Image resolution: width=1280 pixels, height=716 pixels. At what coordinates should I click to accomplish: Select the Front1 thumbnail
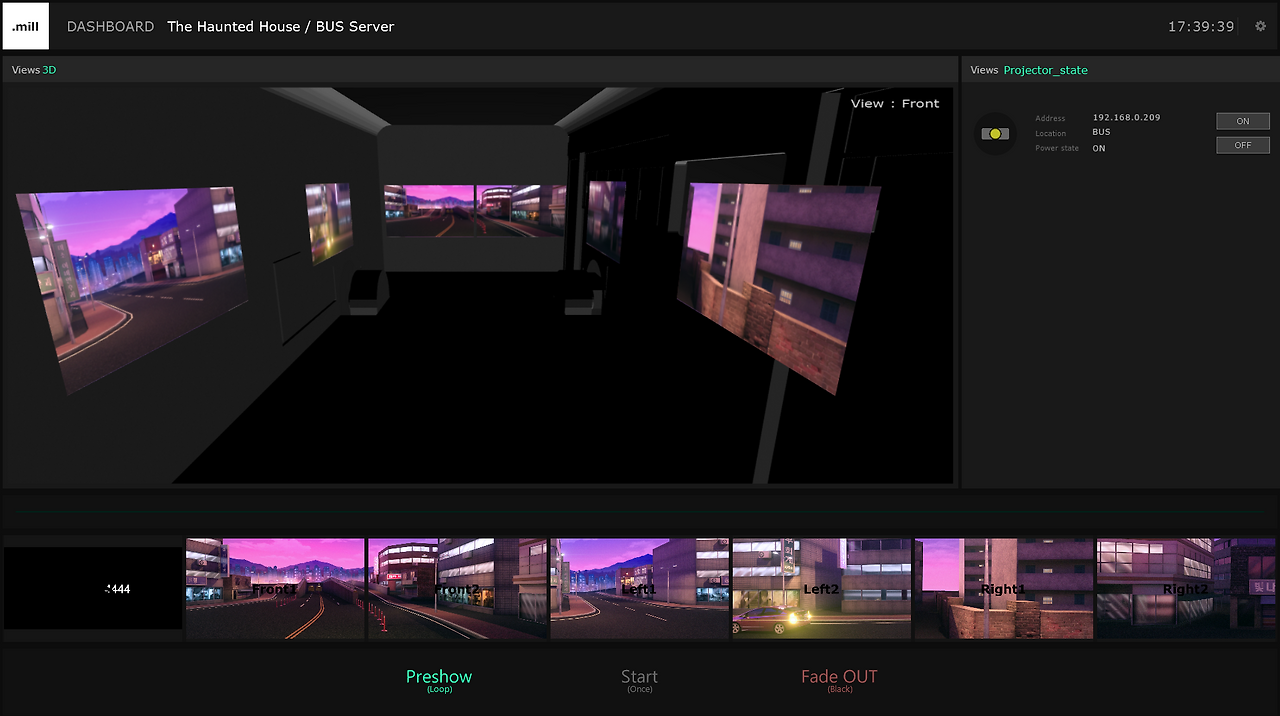click(275, 589)
